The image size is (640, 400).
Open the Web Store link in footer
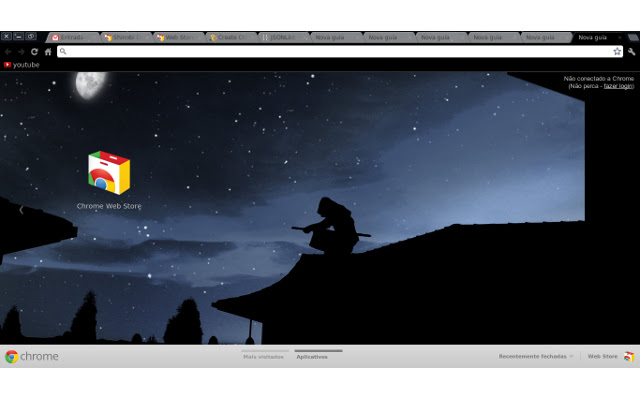602,356
